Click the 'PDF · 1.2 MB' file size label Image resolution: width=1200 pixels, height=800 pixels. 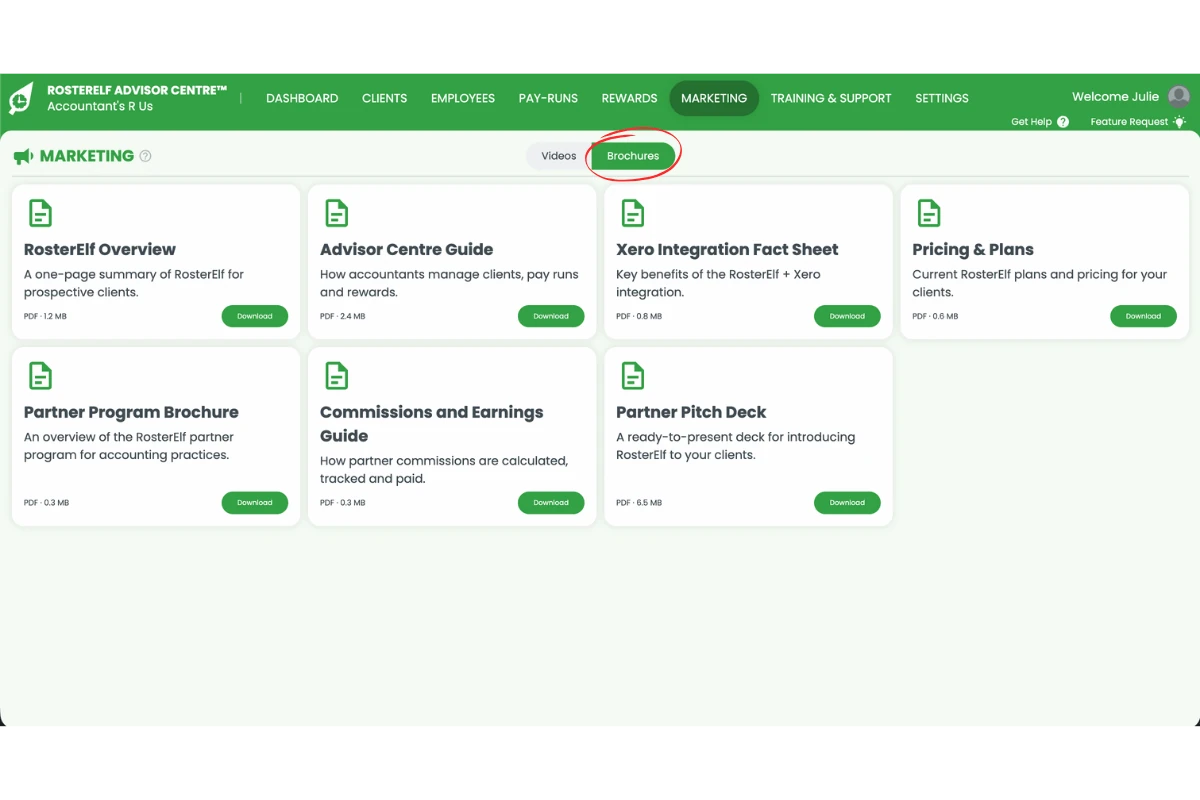coord(45,316)
